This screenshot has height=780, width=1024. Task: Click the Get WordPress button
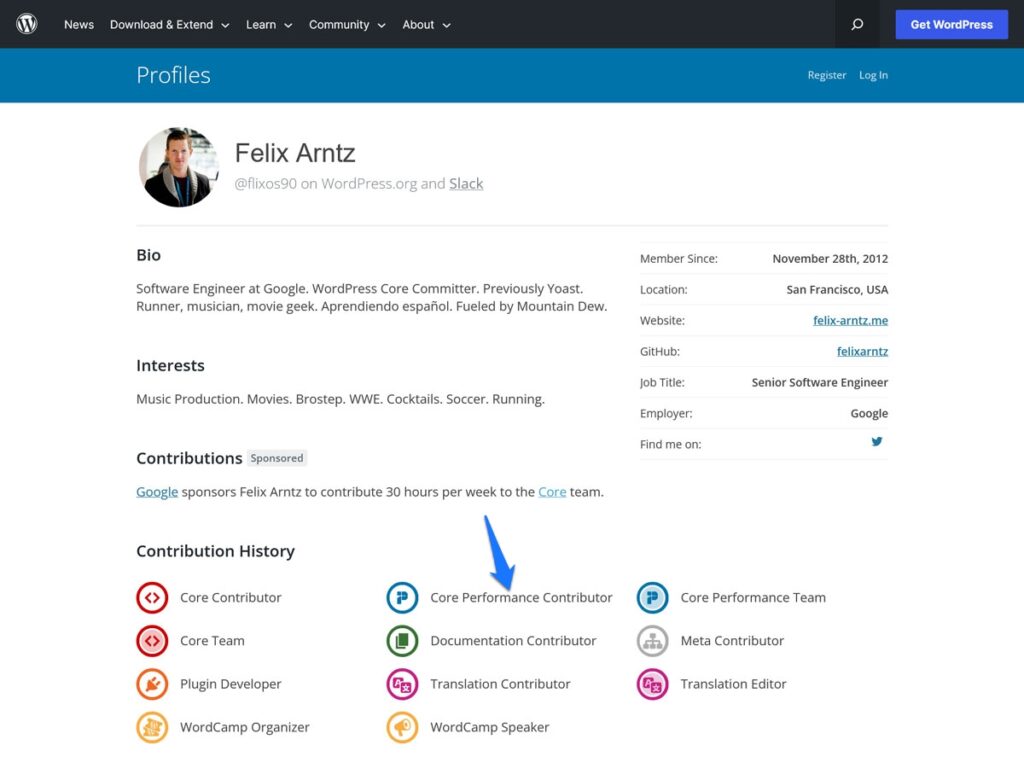coord(951,24)
